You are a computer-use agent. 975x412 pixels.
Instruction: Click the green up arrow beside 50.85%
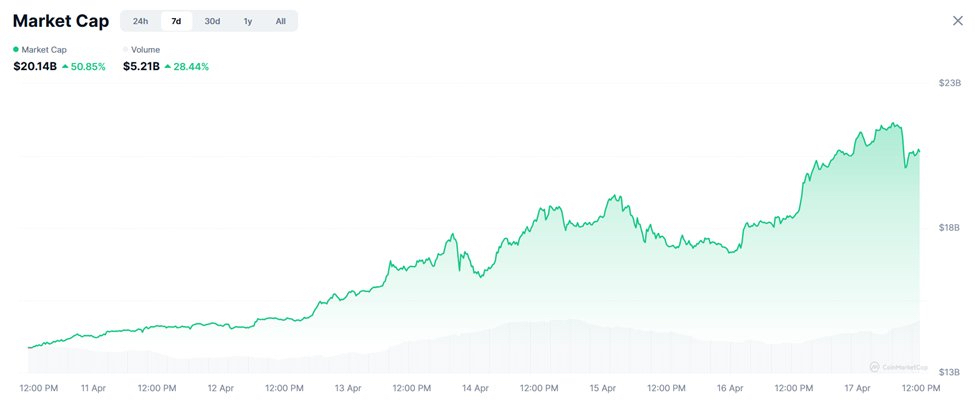[x=65, y=67]
